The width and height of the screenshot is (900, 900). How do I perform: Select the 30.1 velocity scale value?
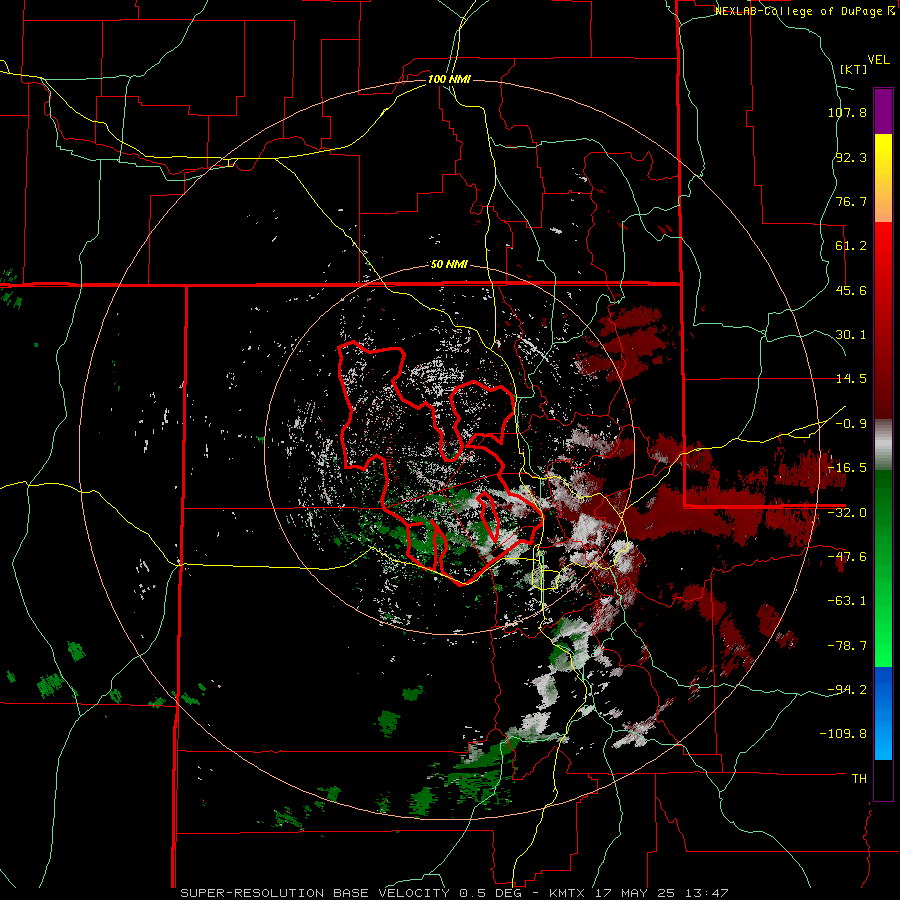pyautogui.click(x=851, y=335)
